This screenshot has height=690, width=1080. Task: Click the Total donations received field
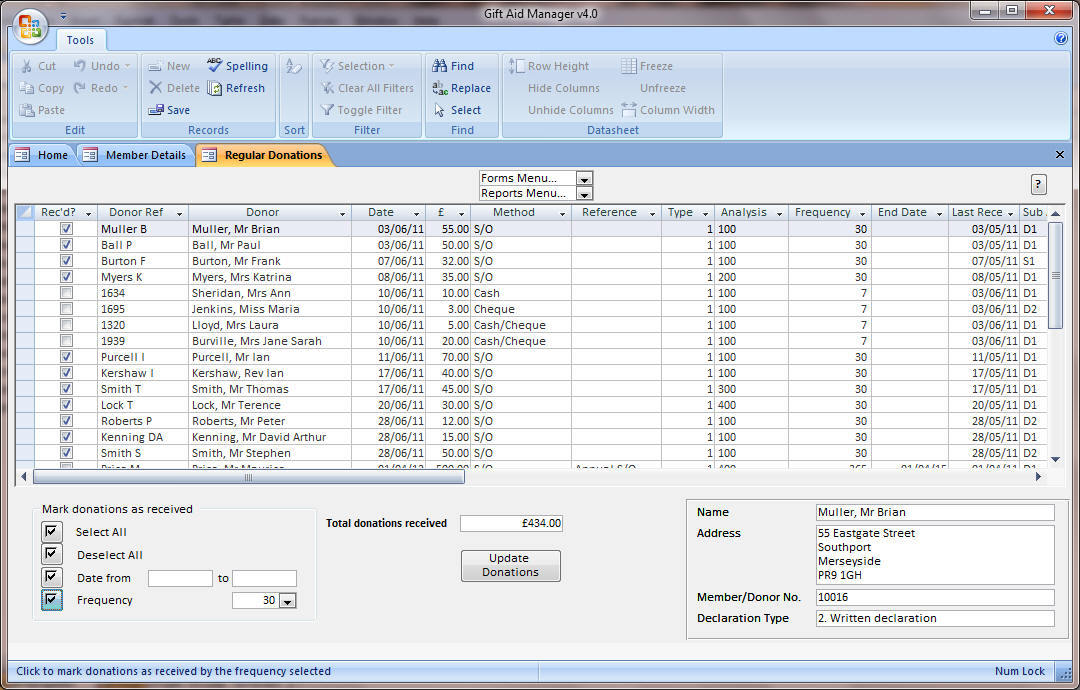click(511, 523)
